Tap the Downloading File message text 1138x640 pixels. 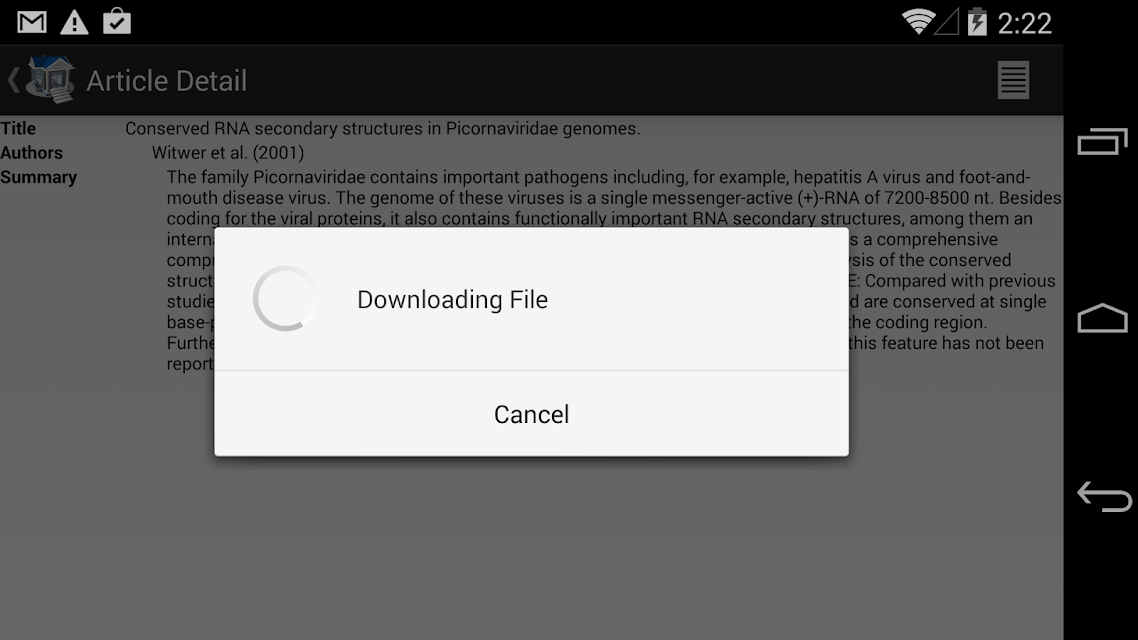click(x=452, y=300)
